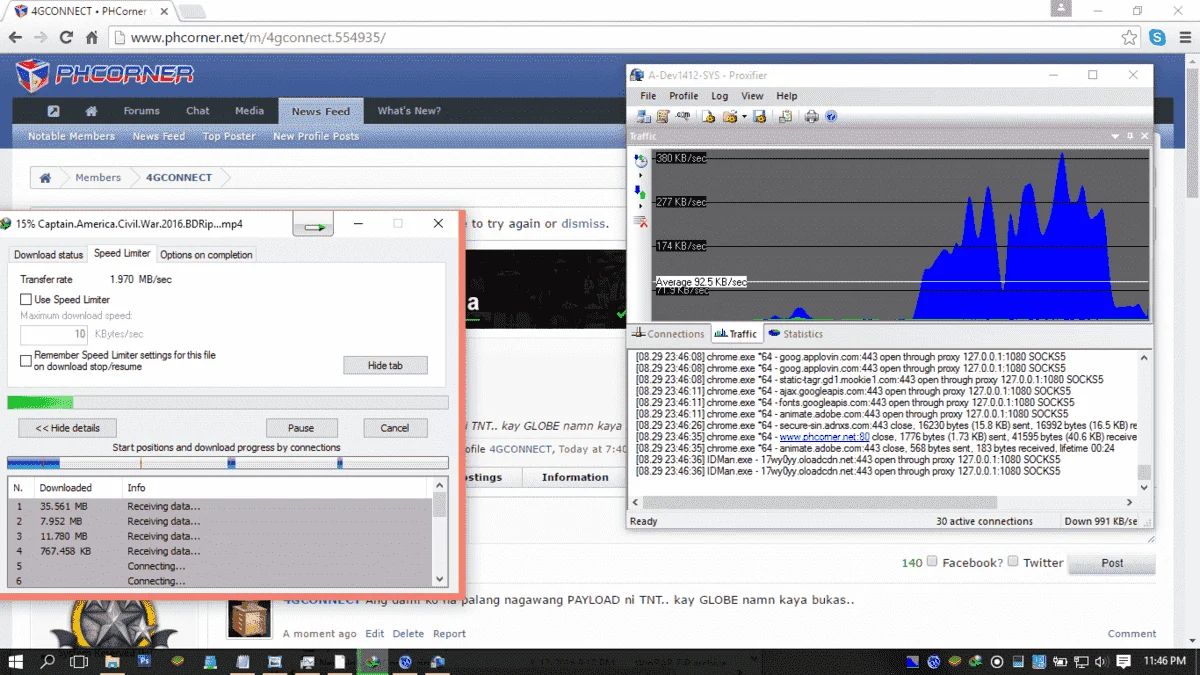
Task: Open the Chrome menu hamburger icon
Action: (x=1183, y=38)
